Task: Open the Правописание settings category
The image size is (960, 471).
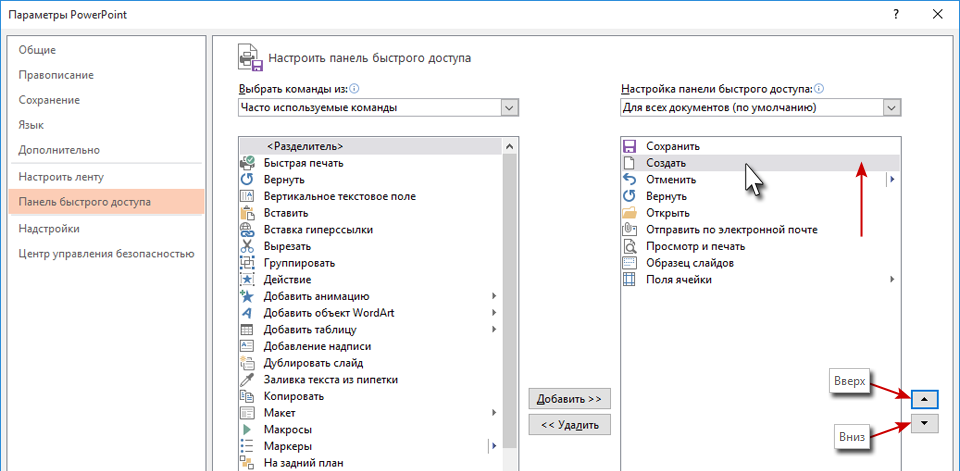Action: pos(107,75)
